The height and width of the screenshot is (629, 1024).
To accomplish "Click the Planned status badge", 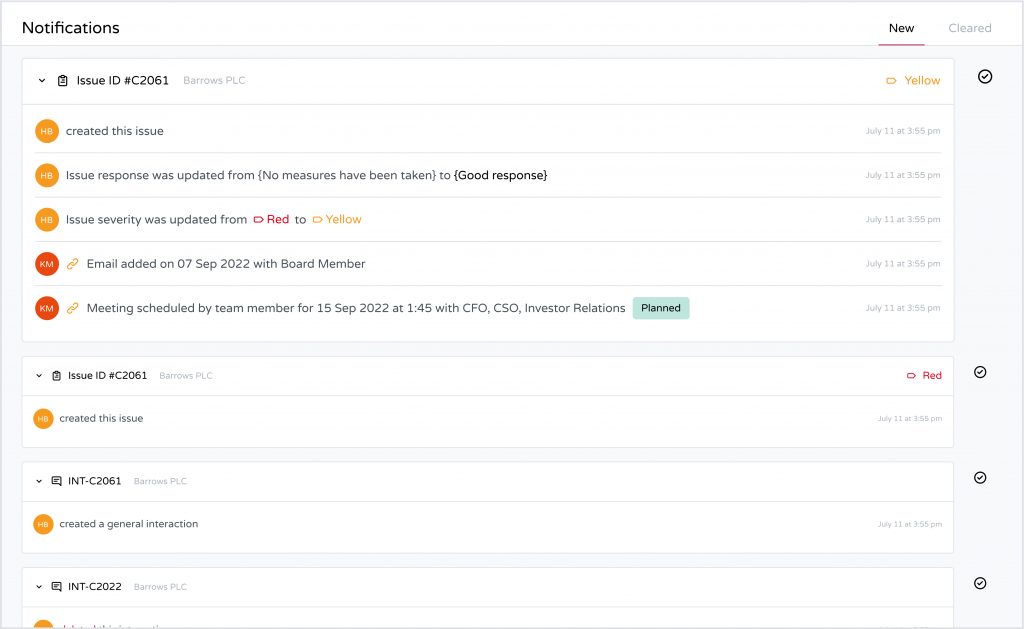I will pos(661,308).
